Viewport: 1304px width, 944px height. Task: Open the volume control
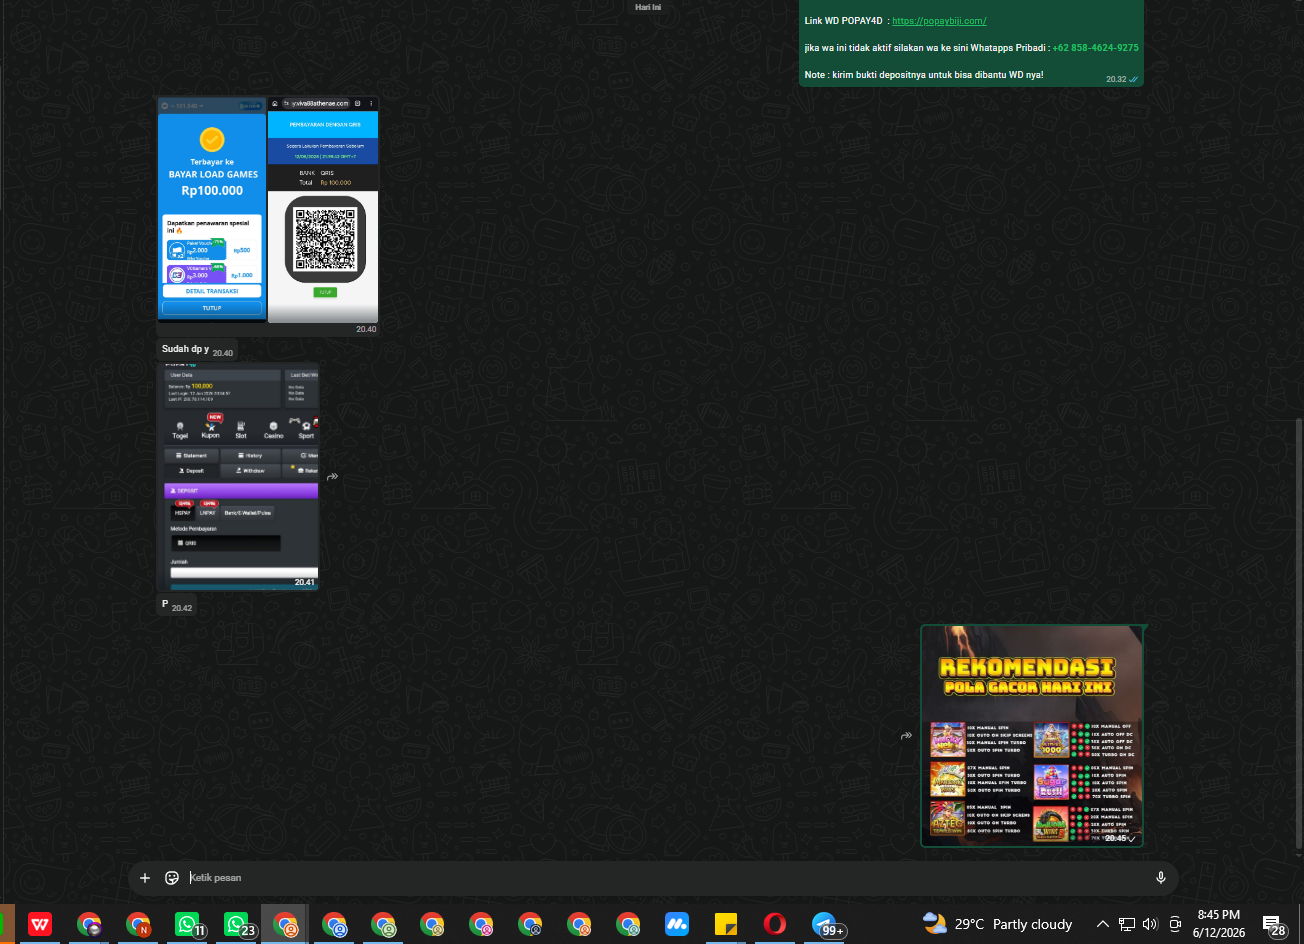coord(1150,924)
